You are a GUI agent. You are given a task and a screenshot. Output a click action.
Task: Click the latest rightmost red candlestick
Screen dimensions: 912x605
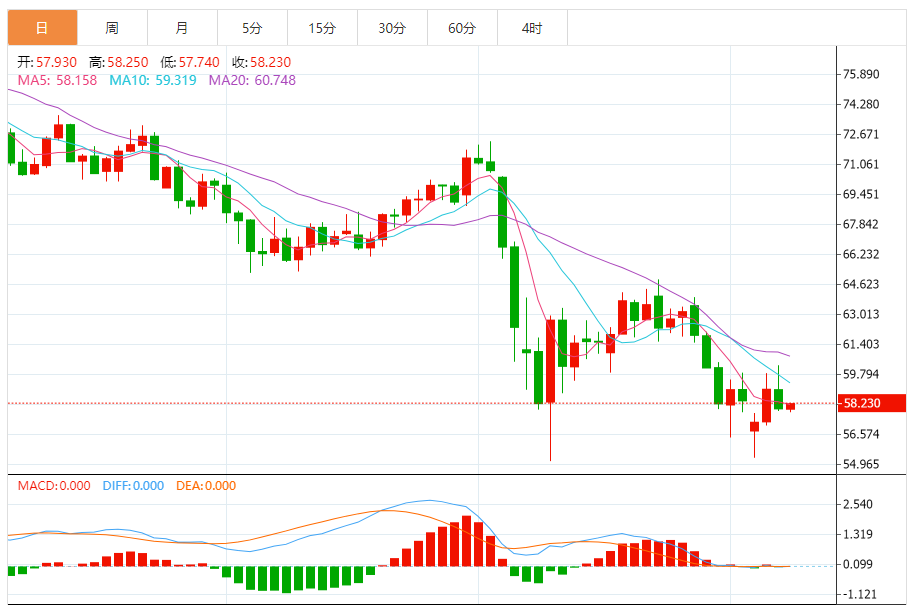tap(790, 407)
